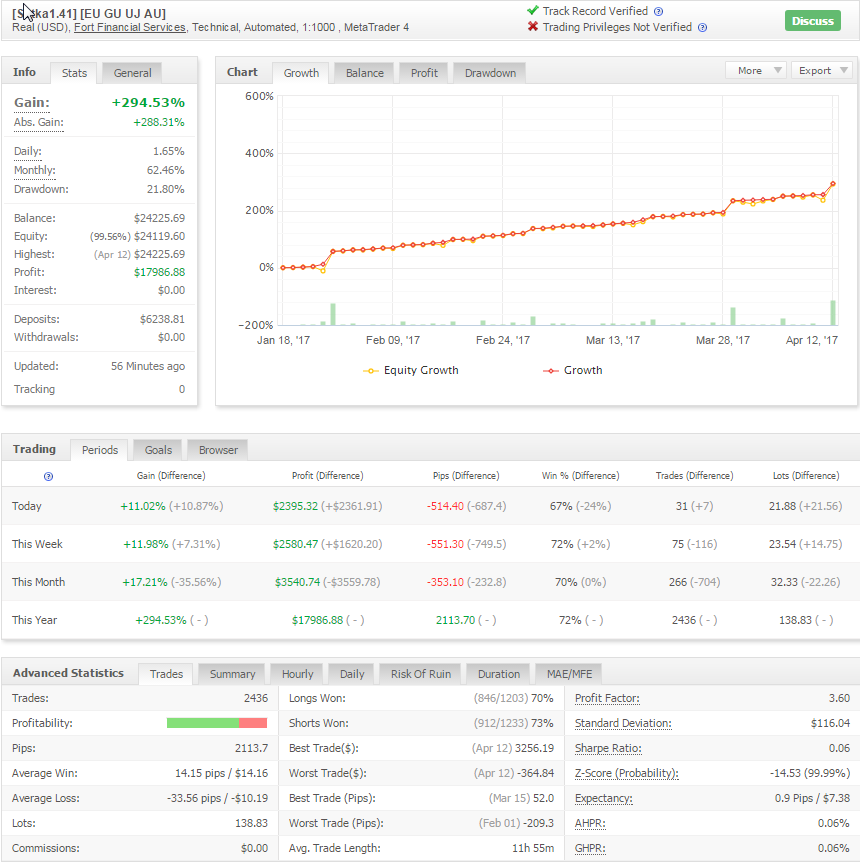
Task: Click the Longs Won value 70%
Action: click(x=542, y=698)
